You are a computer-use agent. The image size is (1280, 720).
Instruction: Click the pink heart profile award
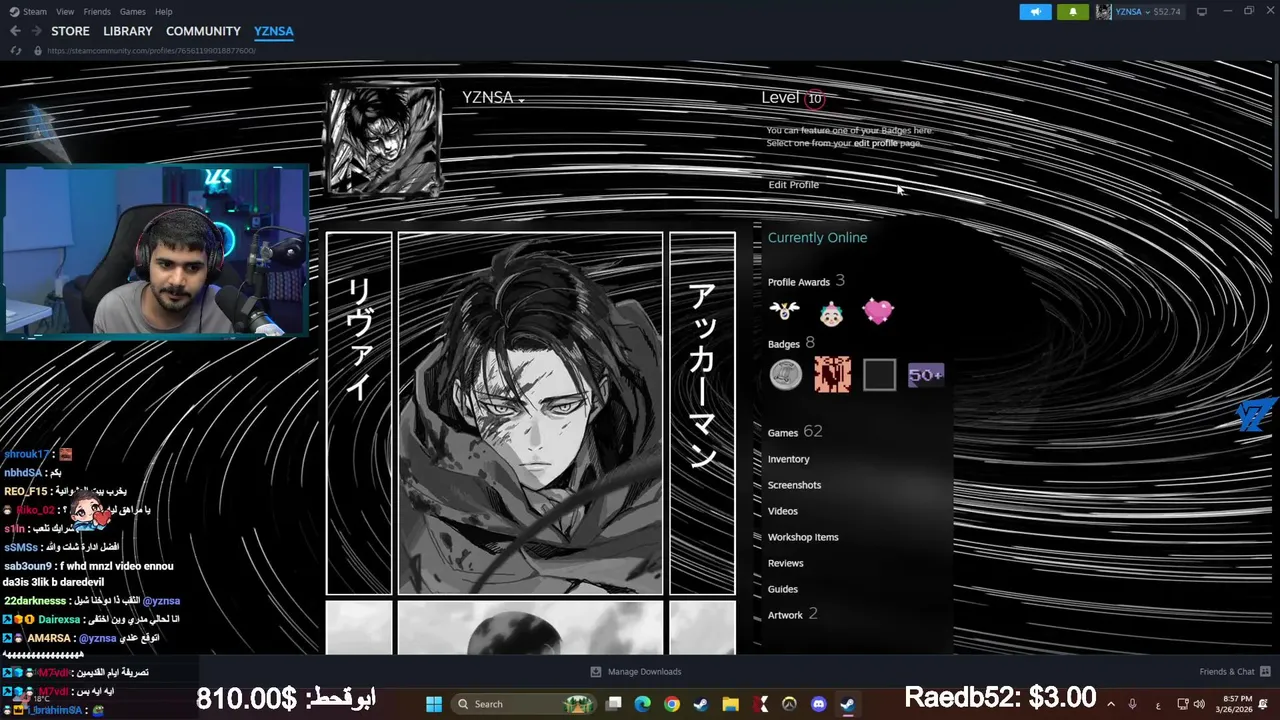click(x=877, y=311)
